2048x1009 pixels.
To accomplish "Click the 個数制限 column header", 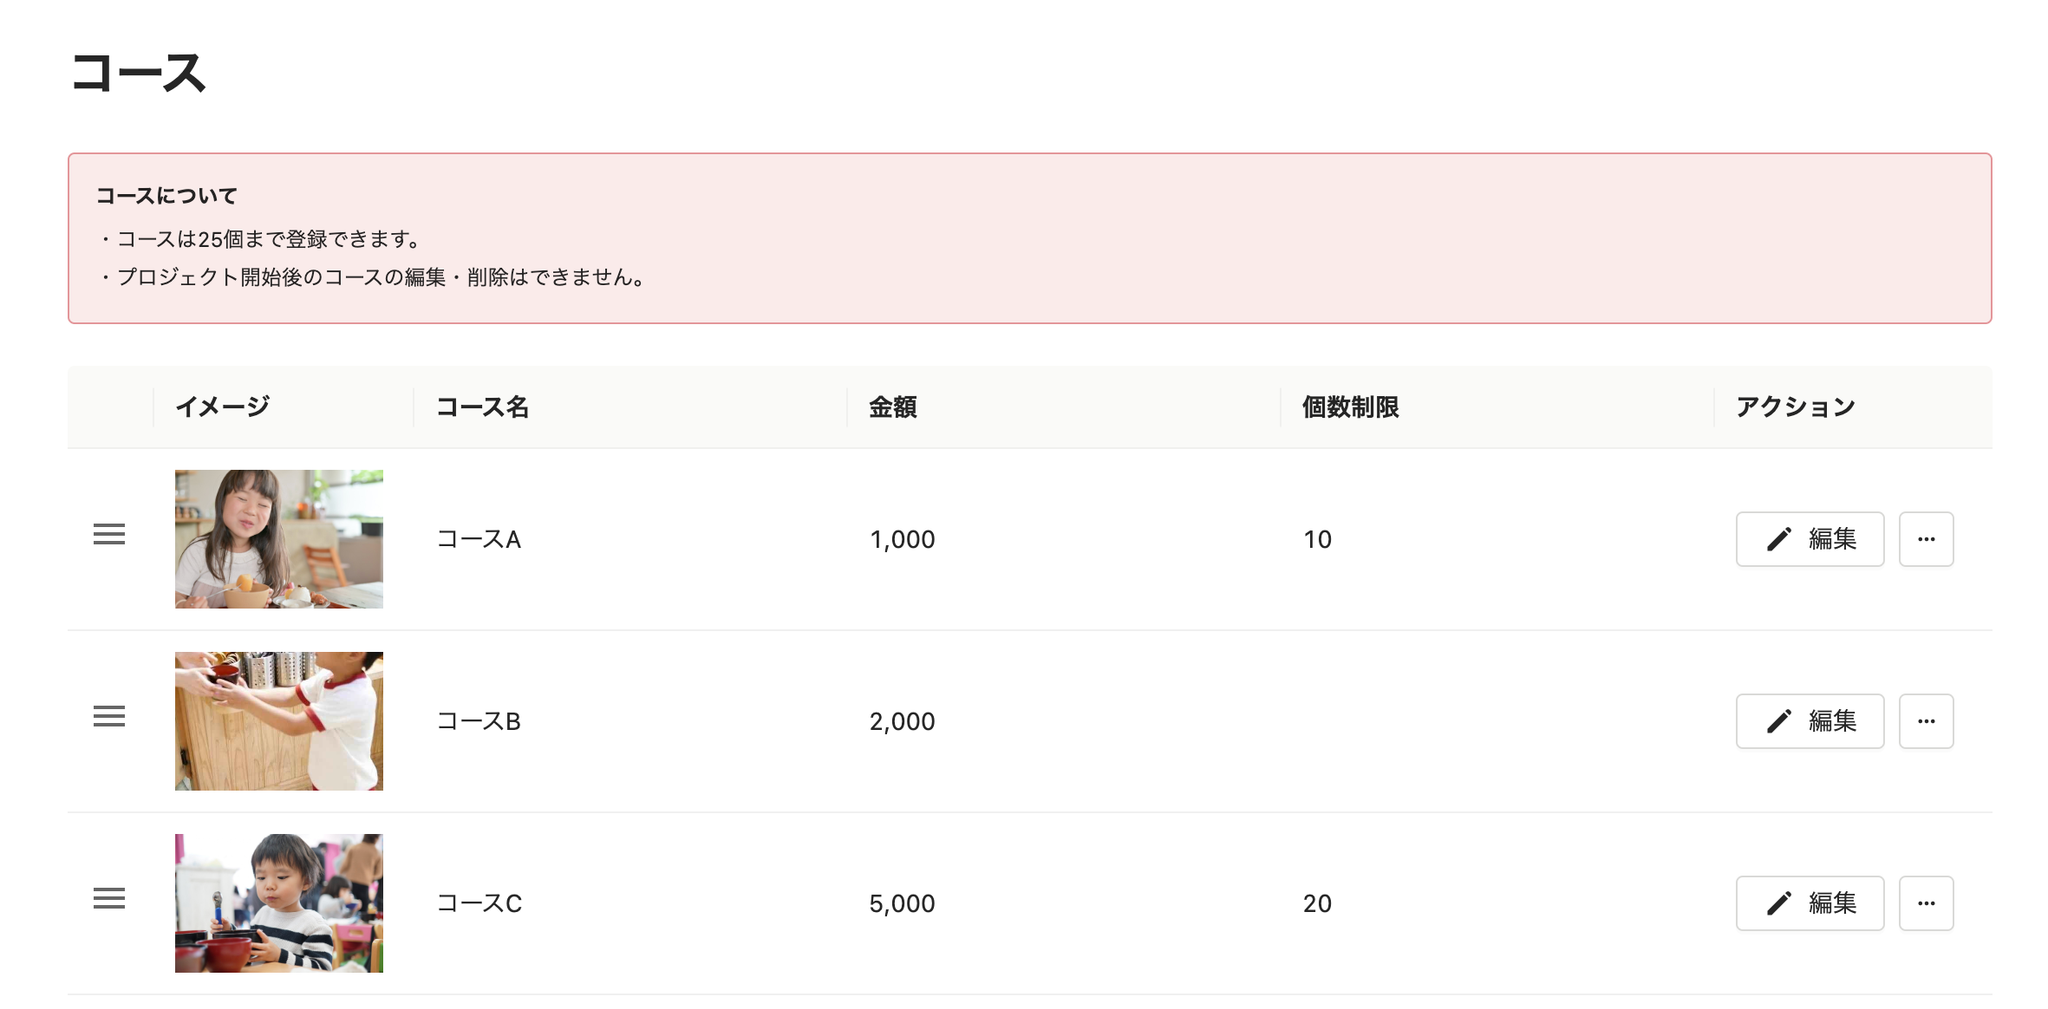I will (1350, 407).
